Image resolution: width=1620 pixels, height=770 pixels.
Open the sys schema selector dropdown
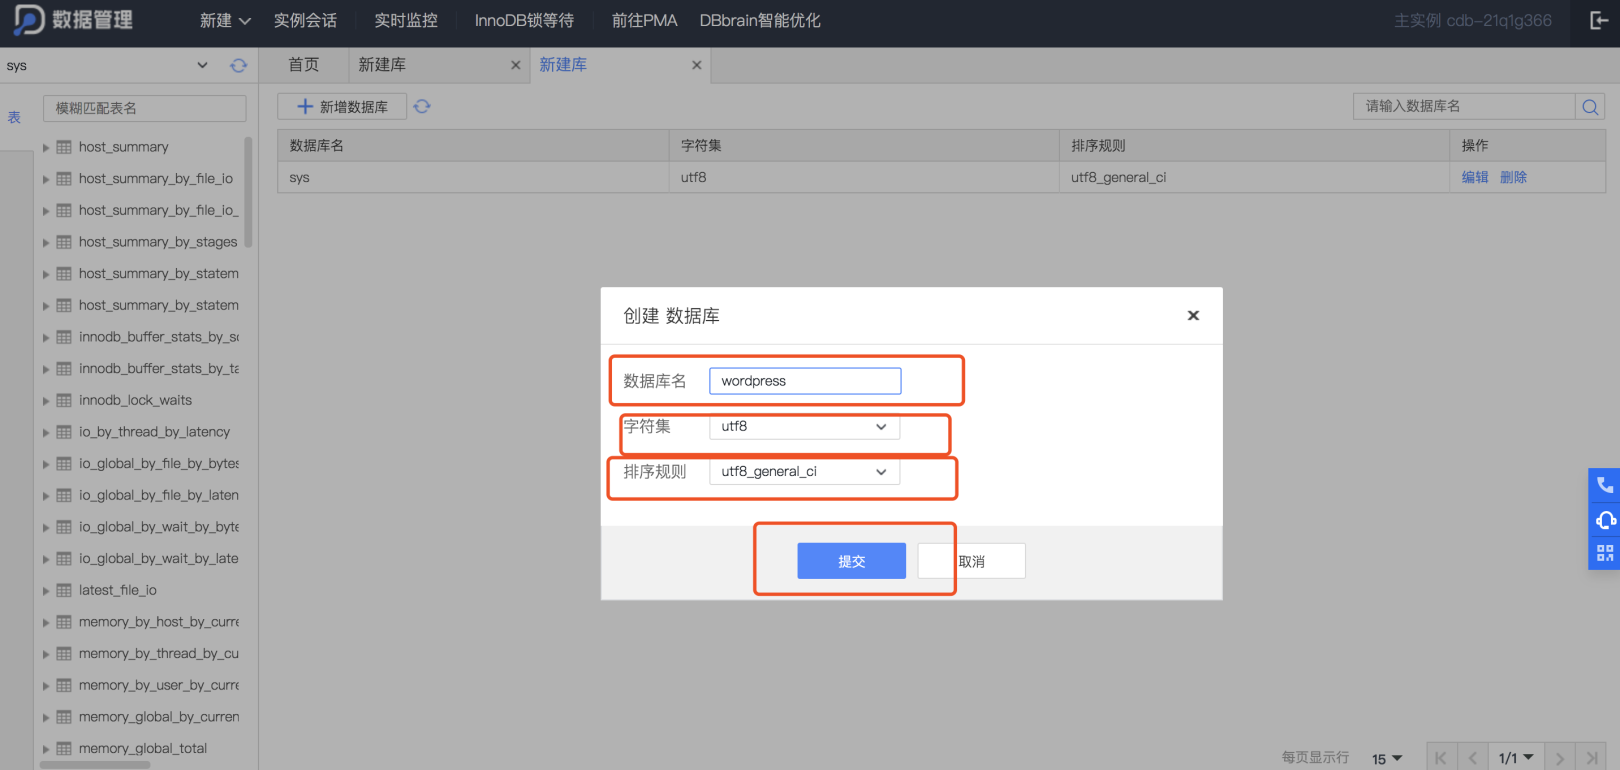[x=108, y=65]
